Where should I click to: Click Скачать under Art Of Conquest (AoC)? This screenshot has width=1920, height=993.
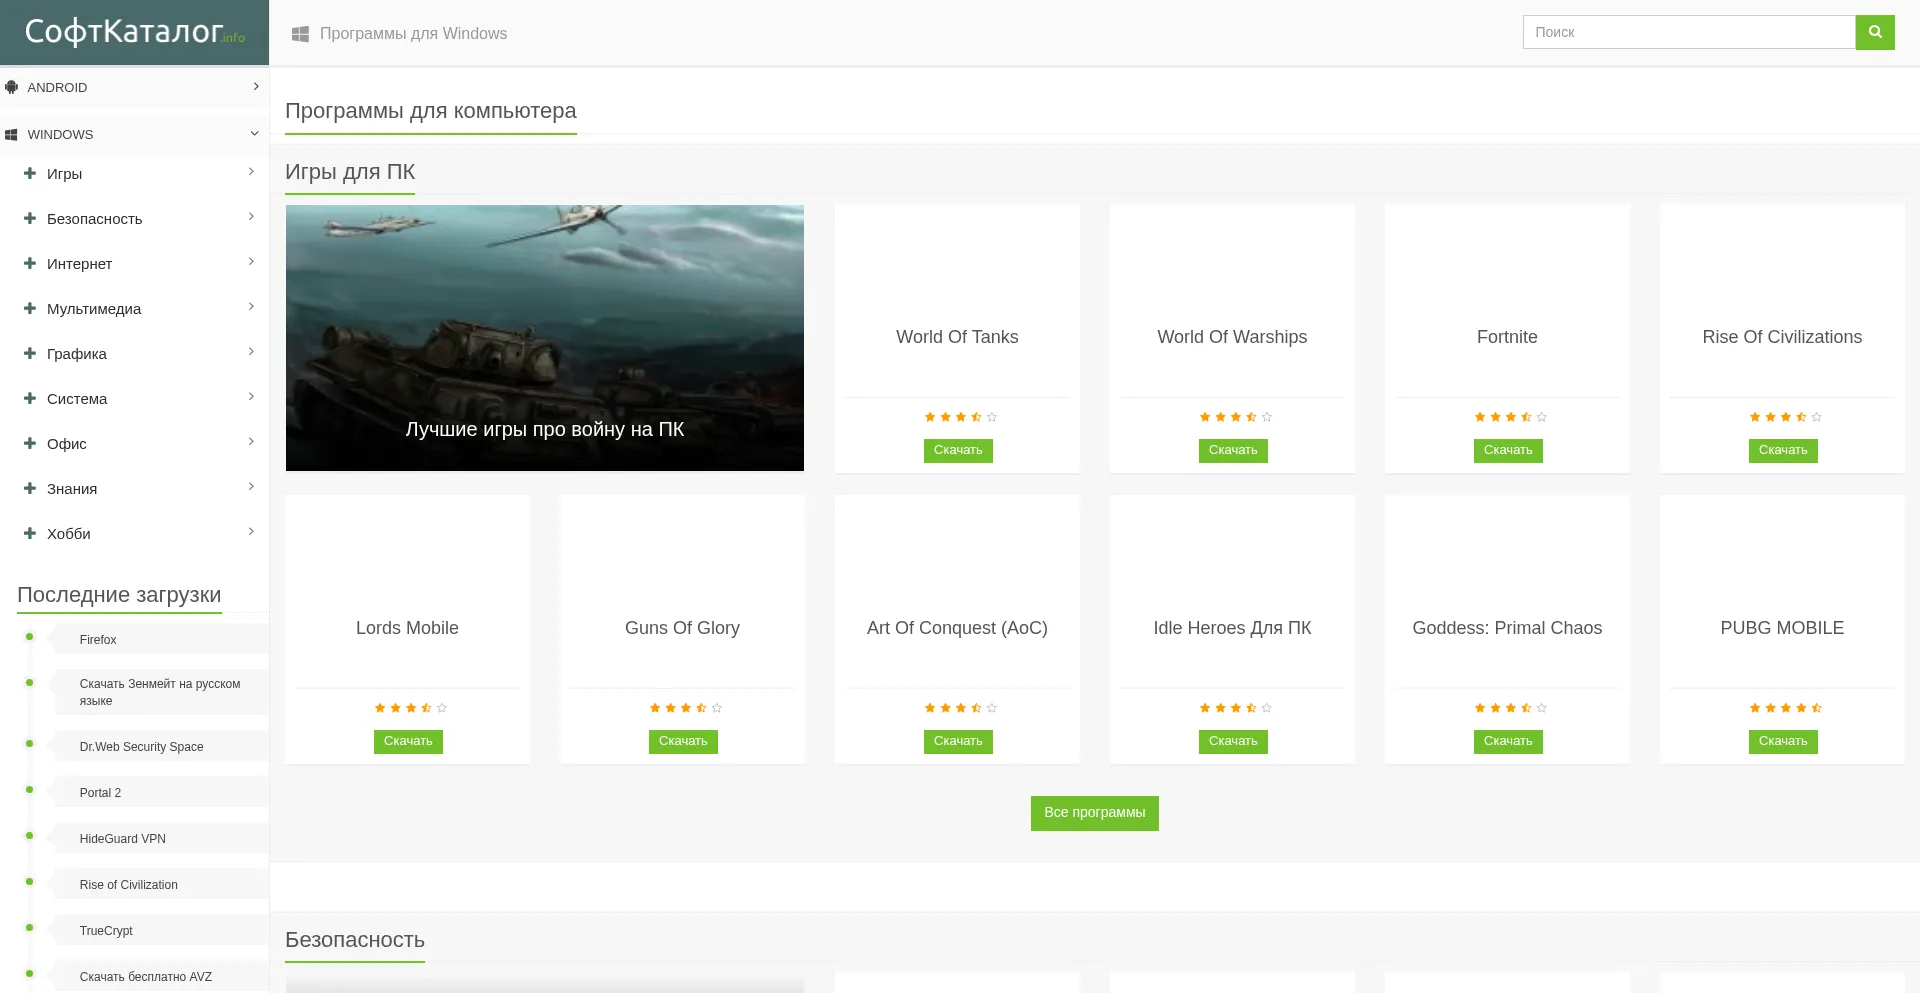(x=958, y=742)
